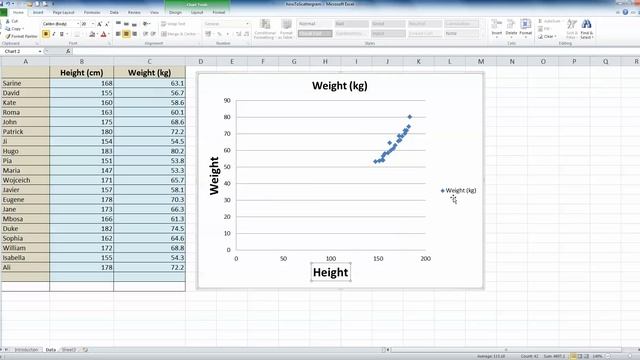Screen dimensions: 640x360
Task: Click Top Align icon
Action: click(x=118, y=24)
